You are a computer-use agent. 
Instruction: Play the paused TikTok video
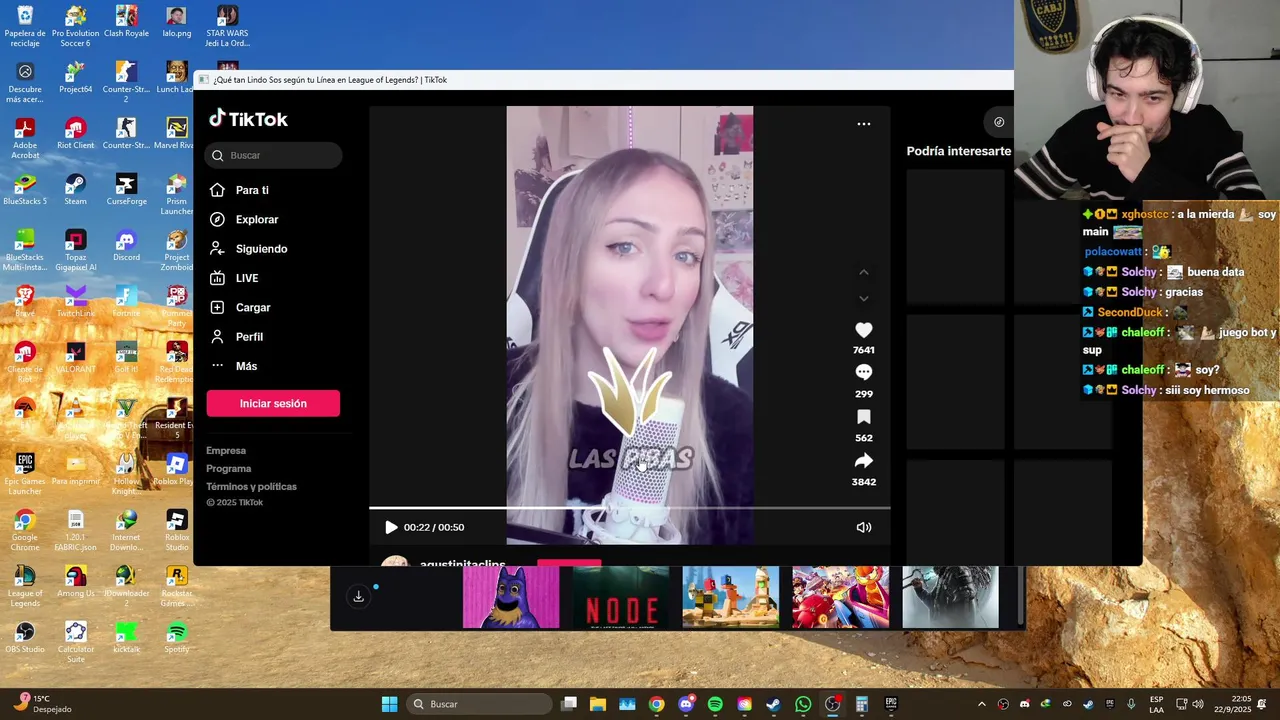click(391, 527)
